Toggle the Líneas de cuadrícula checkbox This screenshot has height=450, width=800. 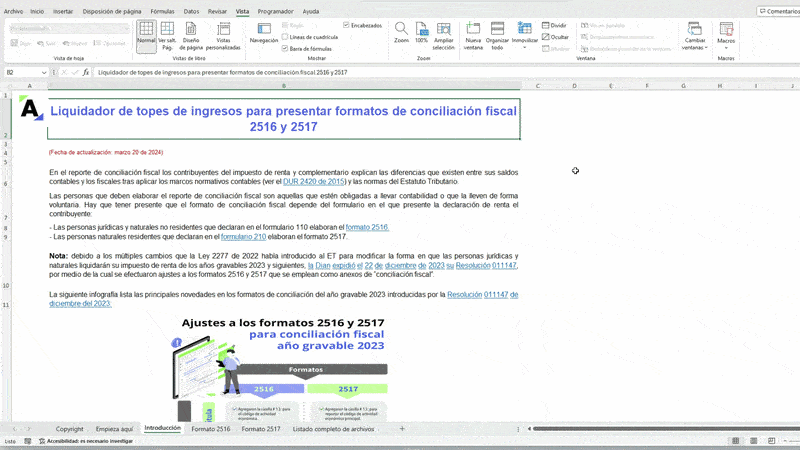click(x=285, y=37)
